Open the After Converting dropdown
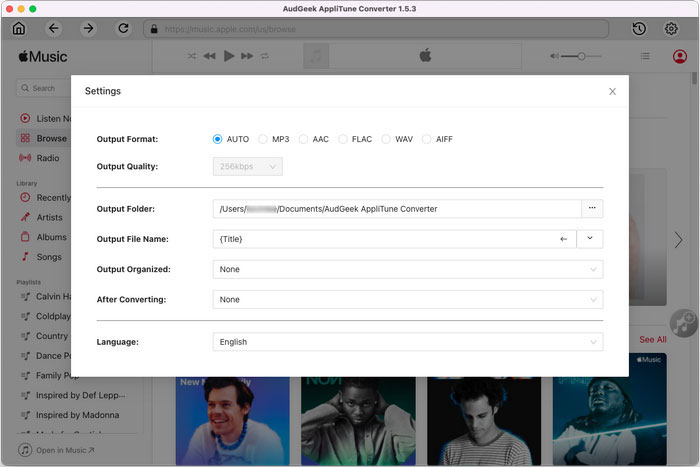Screen dimensions: 700x467 [x=408, y=300]
